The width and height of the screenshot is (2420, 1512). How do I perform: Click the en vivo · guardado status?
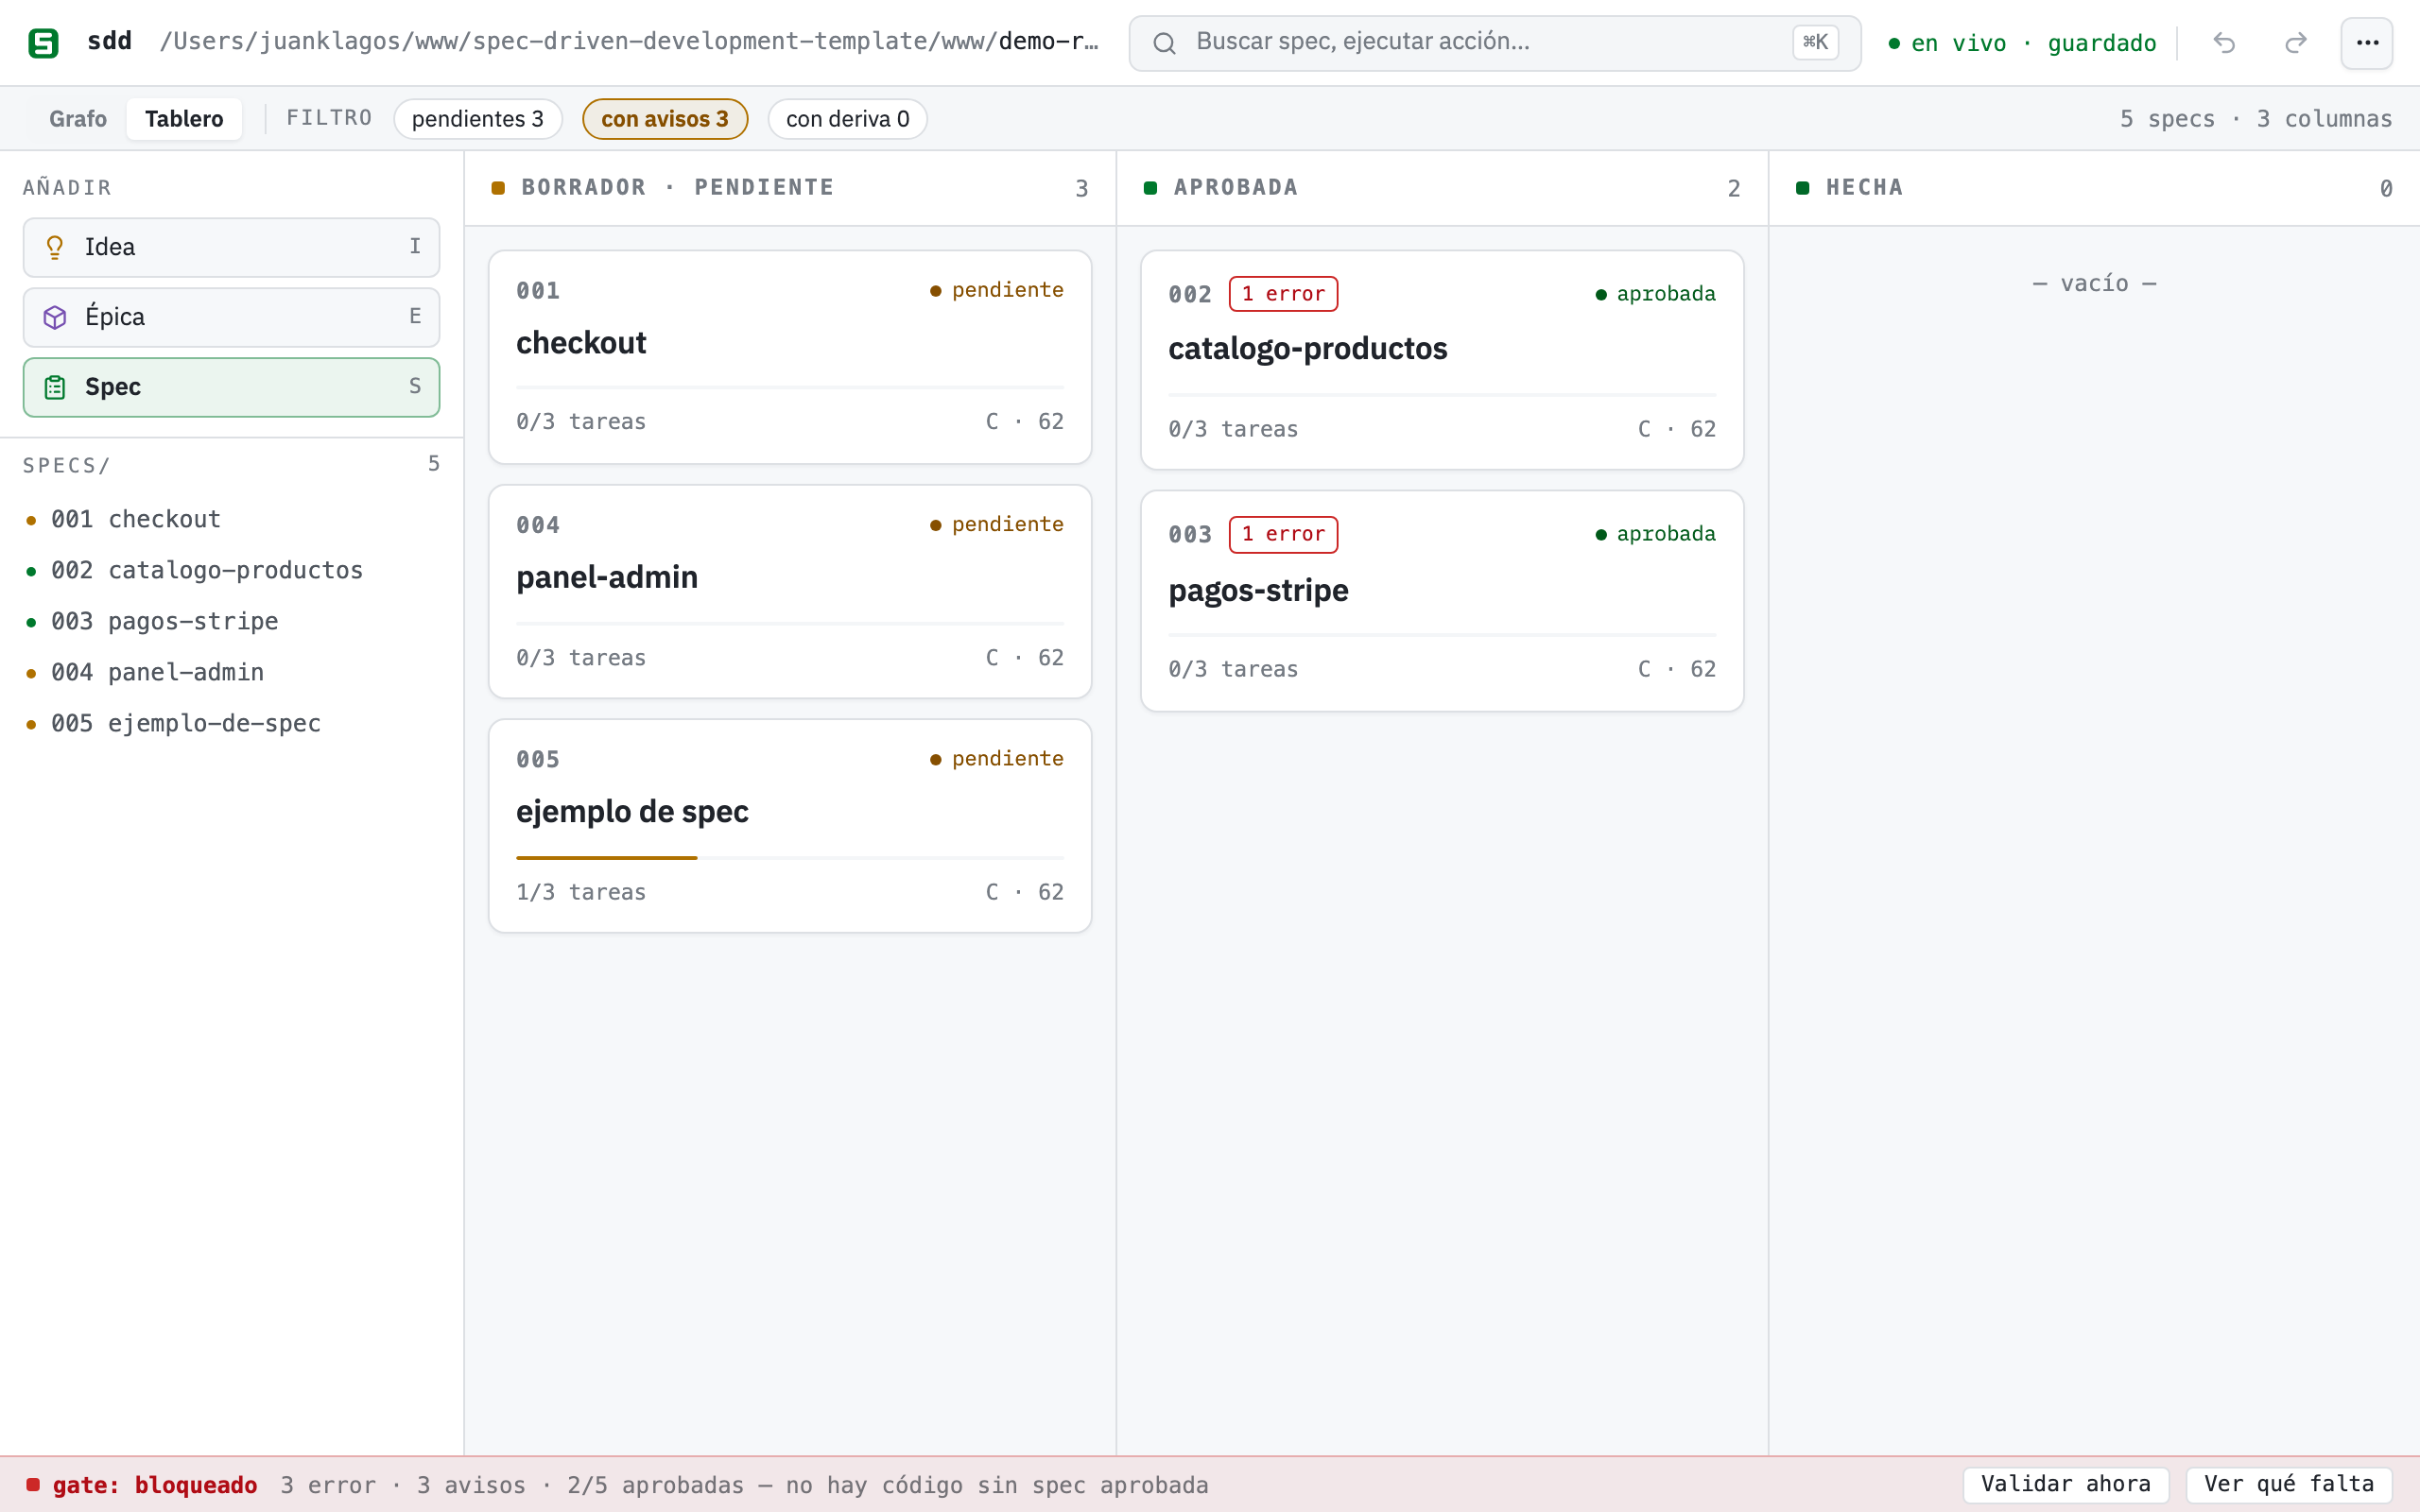pos(2021,43)
